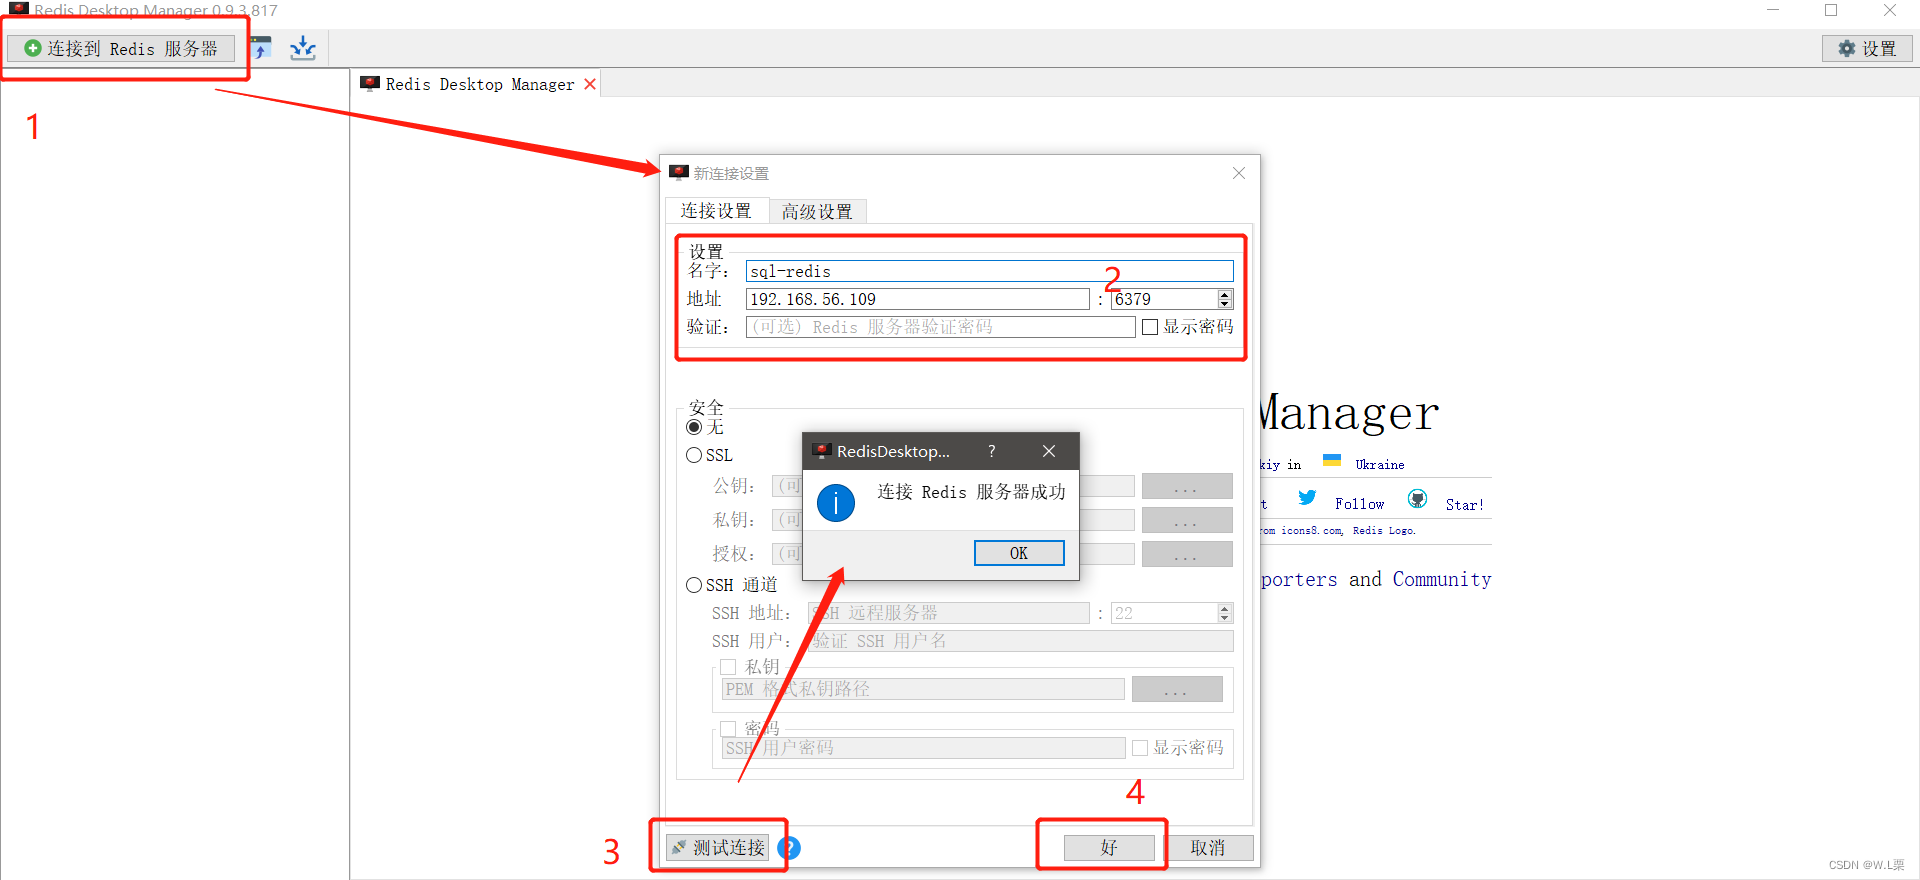Click the Connect to Redis Server button
Viewport: 1920px width, 880px height.
tap(121, 48)
